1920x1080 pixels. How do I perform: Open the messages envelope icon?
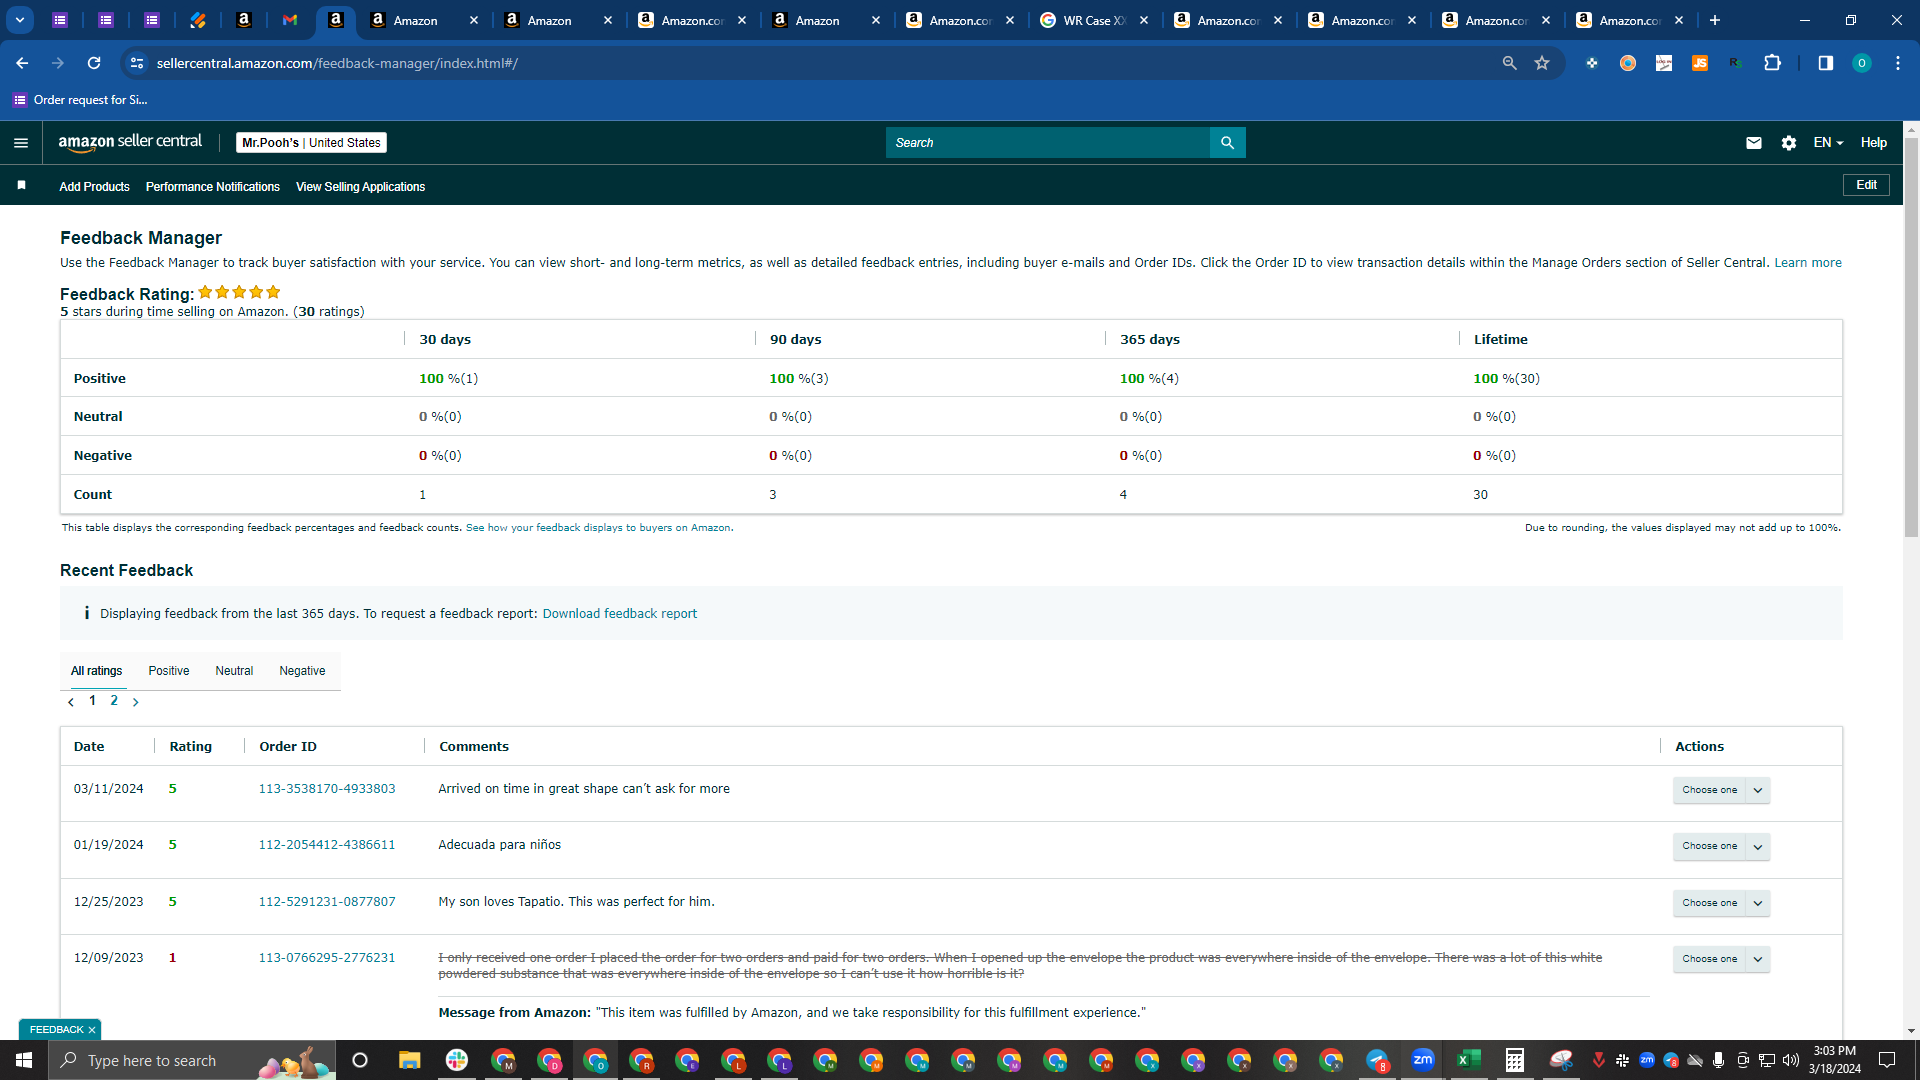tap(1753, 143)
